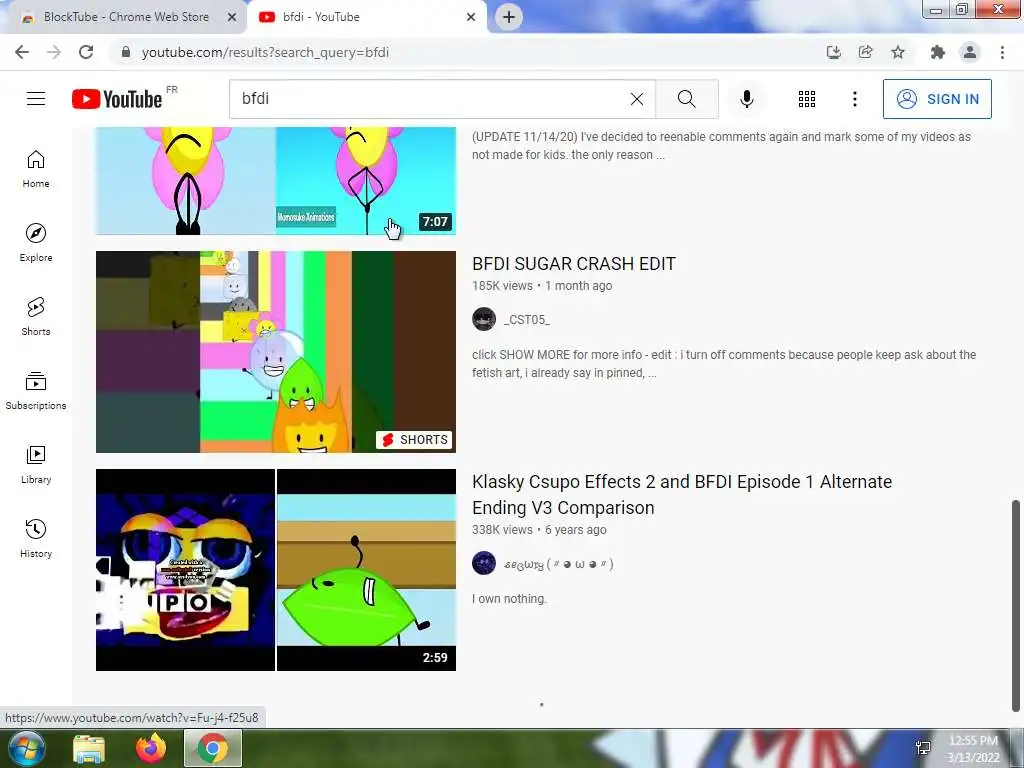This screenshot has width=1024, height=768.
Task: Open the BFDI SUGAR CRASH EDIT title
Action: pyautogui.click(x=574, y=264)
